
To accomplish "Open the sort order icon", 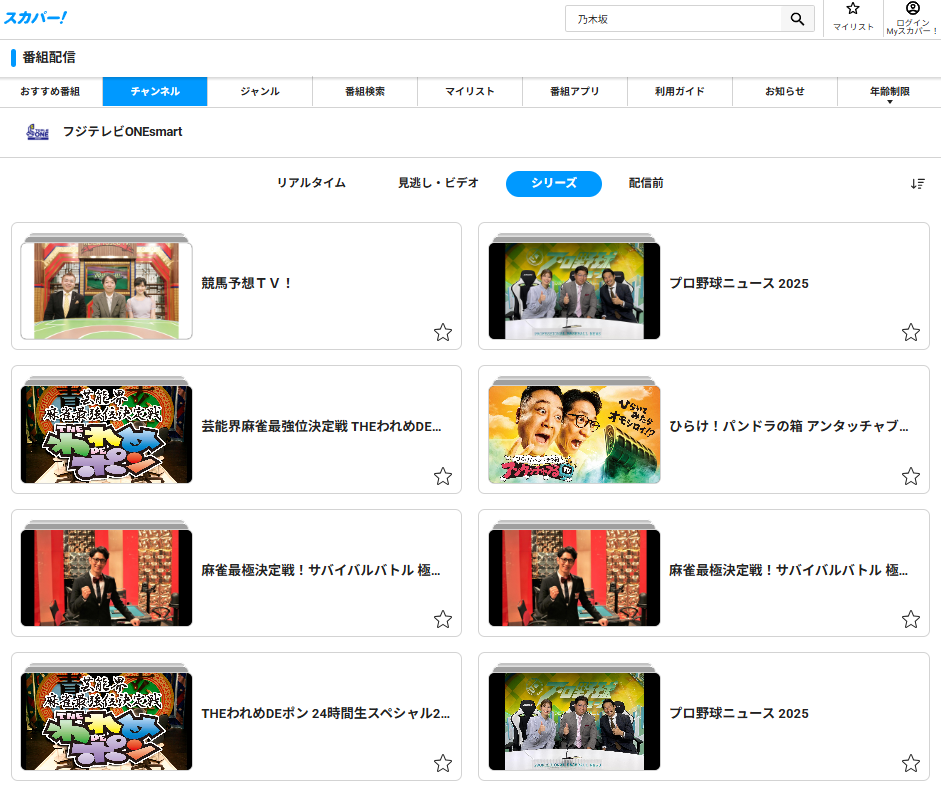I will 917,184.
